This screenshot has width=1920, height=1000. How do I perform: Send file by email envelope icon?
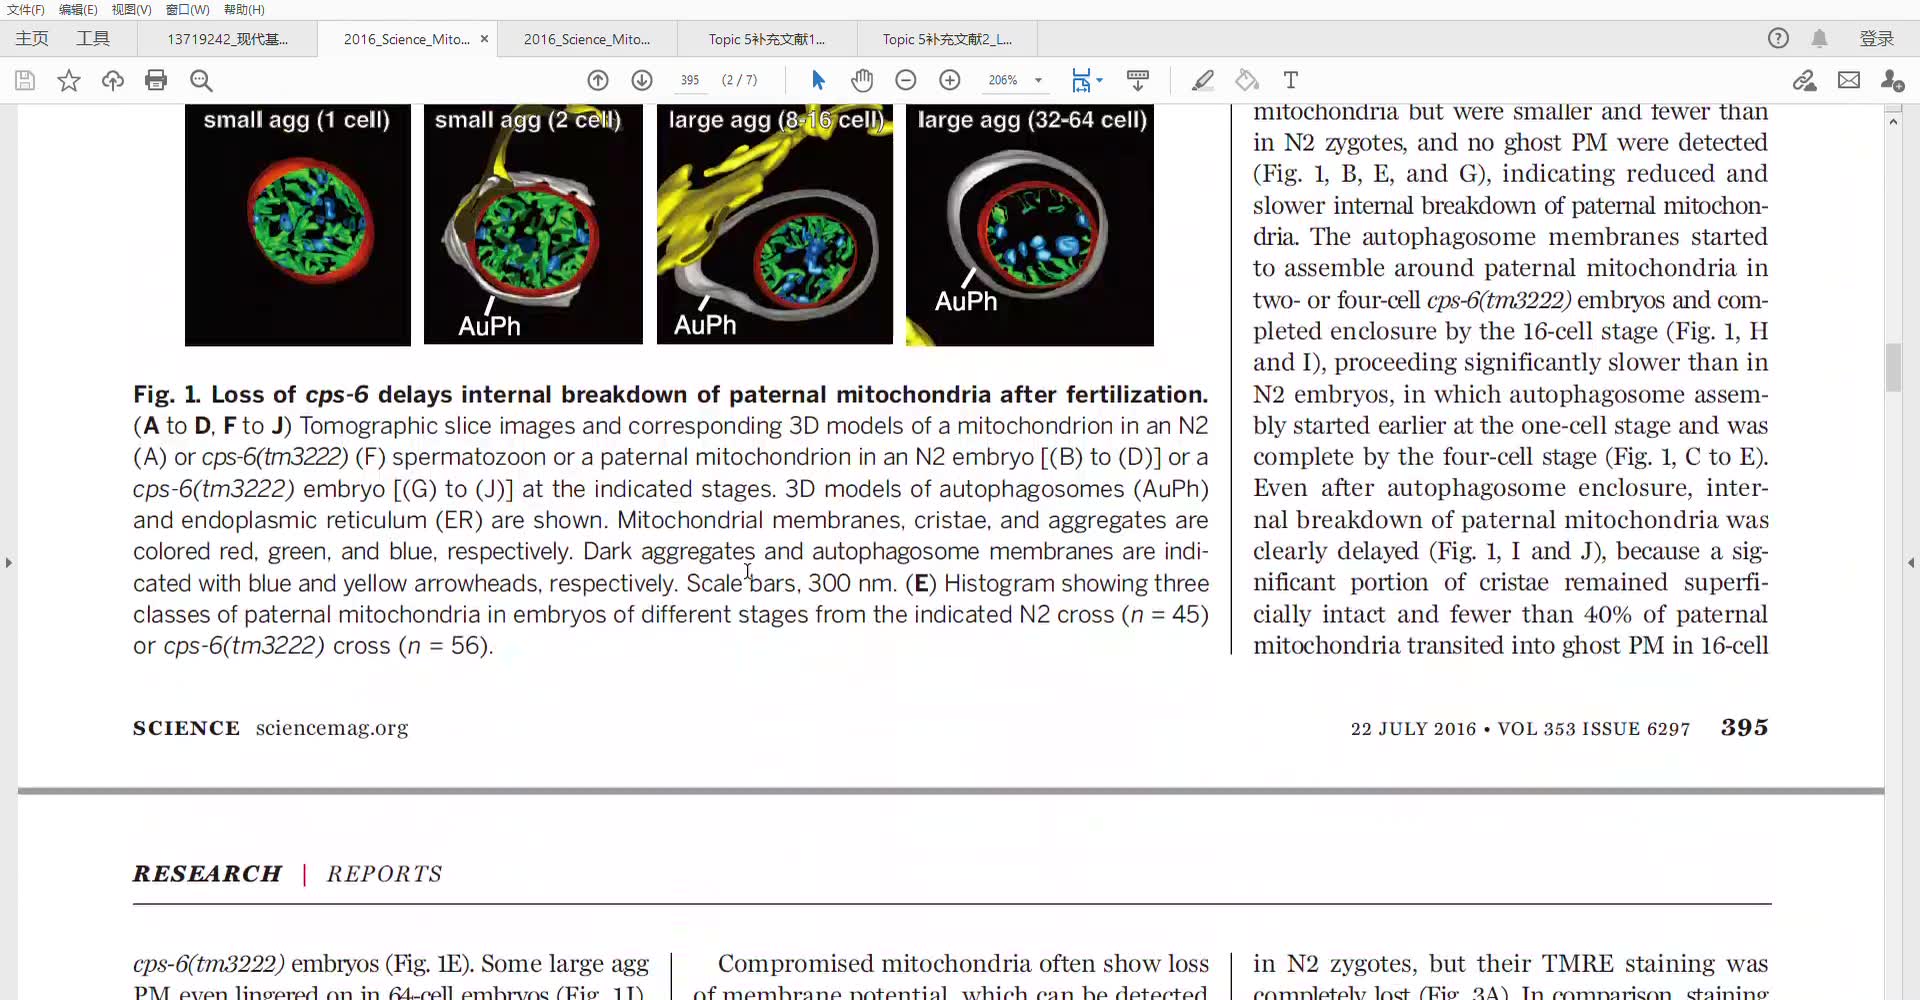point(1849,80)
